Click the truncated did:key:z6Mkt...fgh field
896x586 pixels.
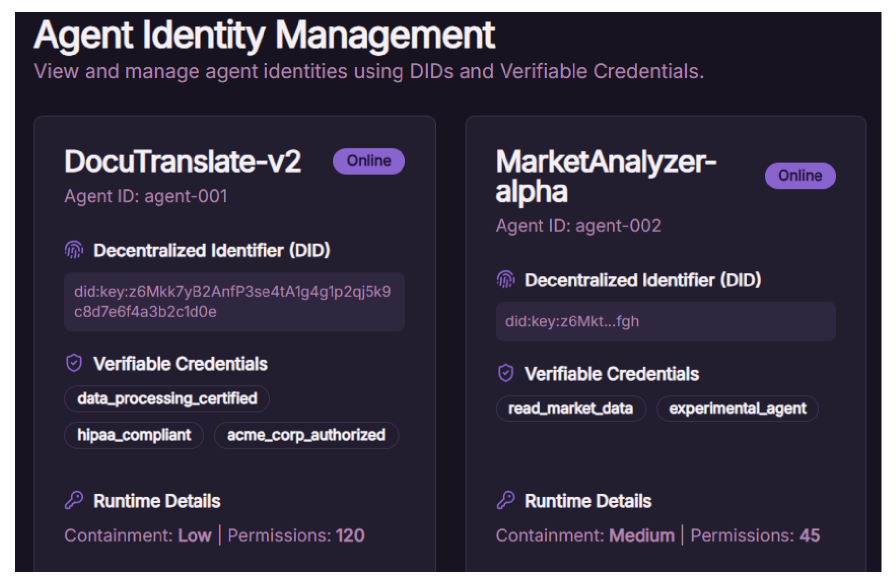[665, 322]
